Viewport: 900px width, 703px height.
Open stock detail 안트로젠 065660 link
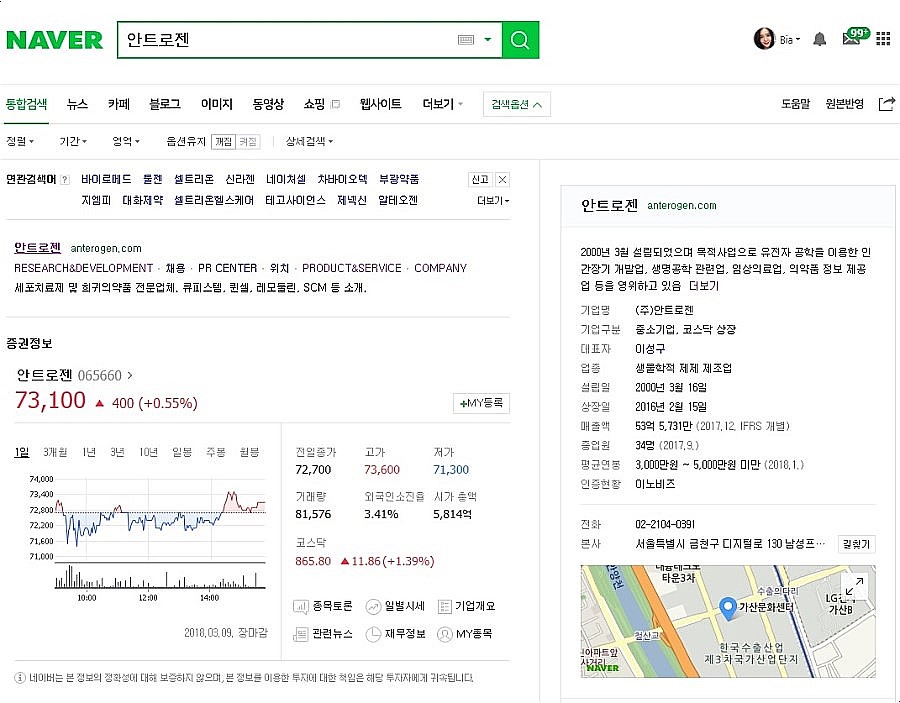(x=74, y=375)
